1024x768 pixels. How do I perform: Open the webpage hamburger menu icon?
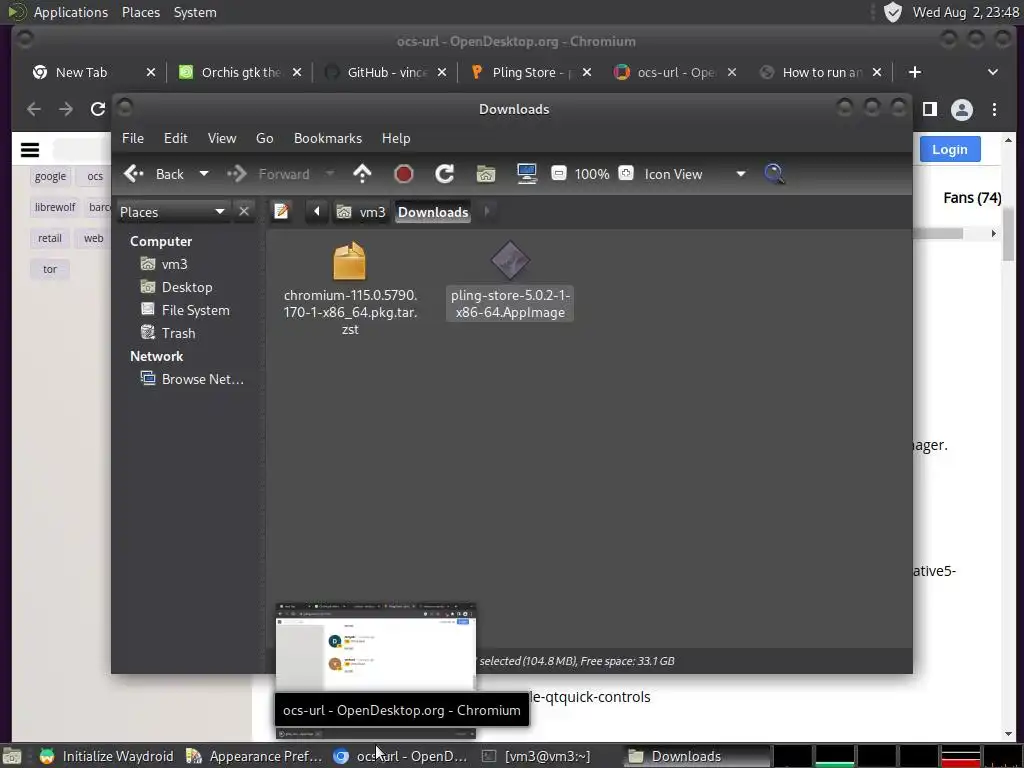(30, 150)
